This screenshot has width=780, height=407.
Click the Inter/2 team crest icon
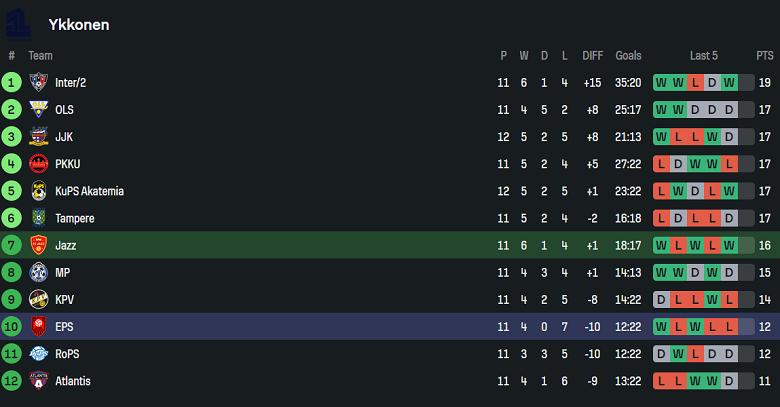(x=39, y=83)
